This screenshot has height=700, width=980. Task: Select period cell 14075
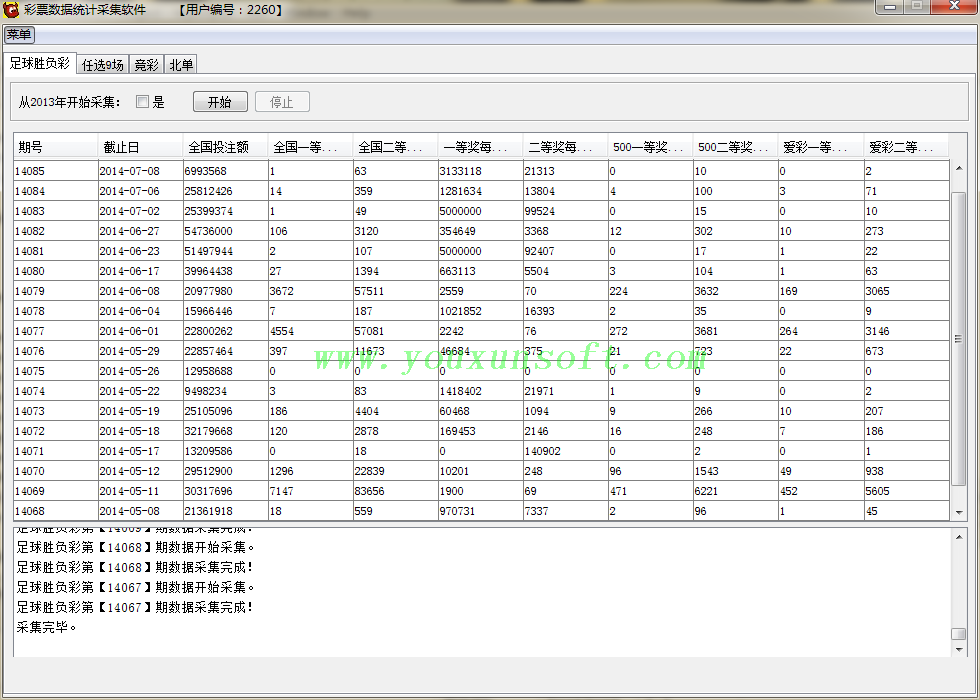(56, 371)
